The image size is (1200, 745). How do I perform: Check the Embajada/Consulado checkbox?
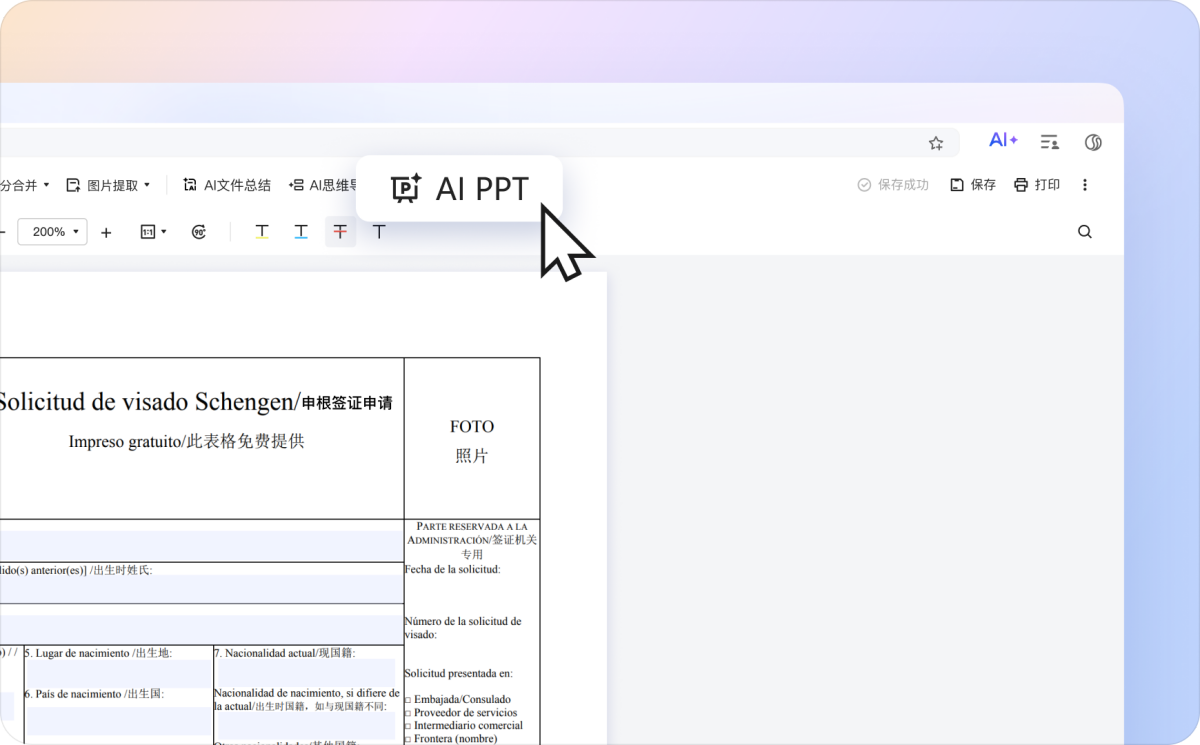click(408, 699)
